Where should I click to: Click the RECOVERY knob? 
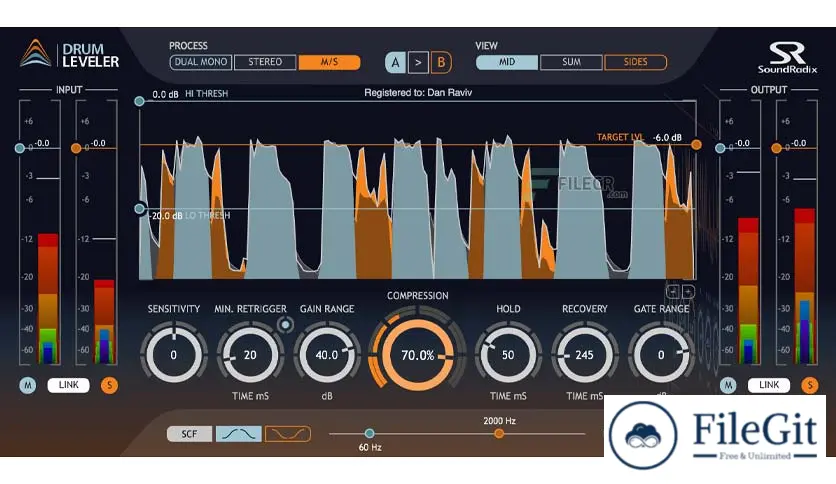[x=584, y=354]
